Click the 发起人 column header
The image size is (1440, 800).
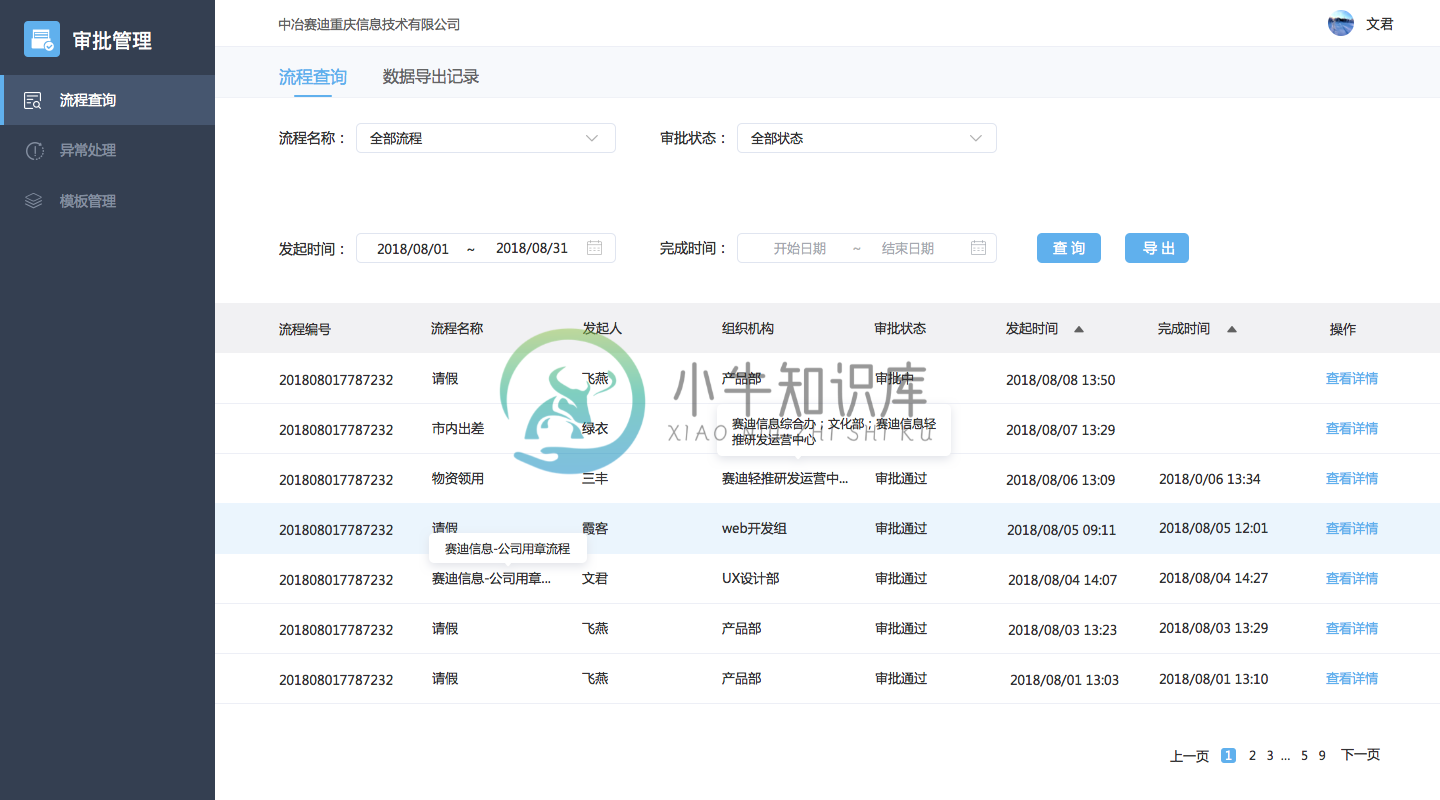pos(602,329)
